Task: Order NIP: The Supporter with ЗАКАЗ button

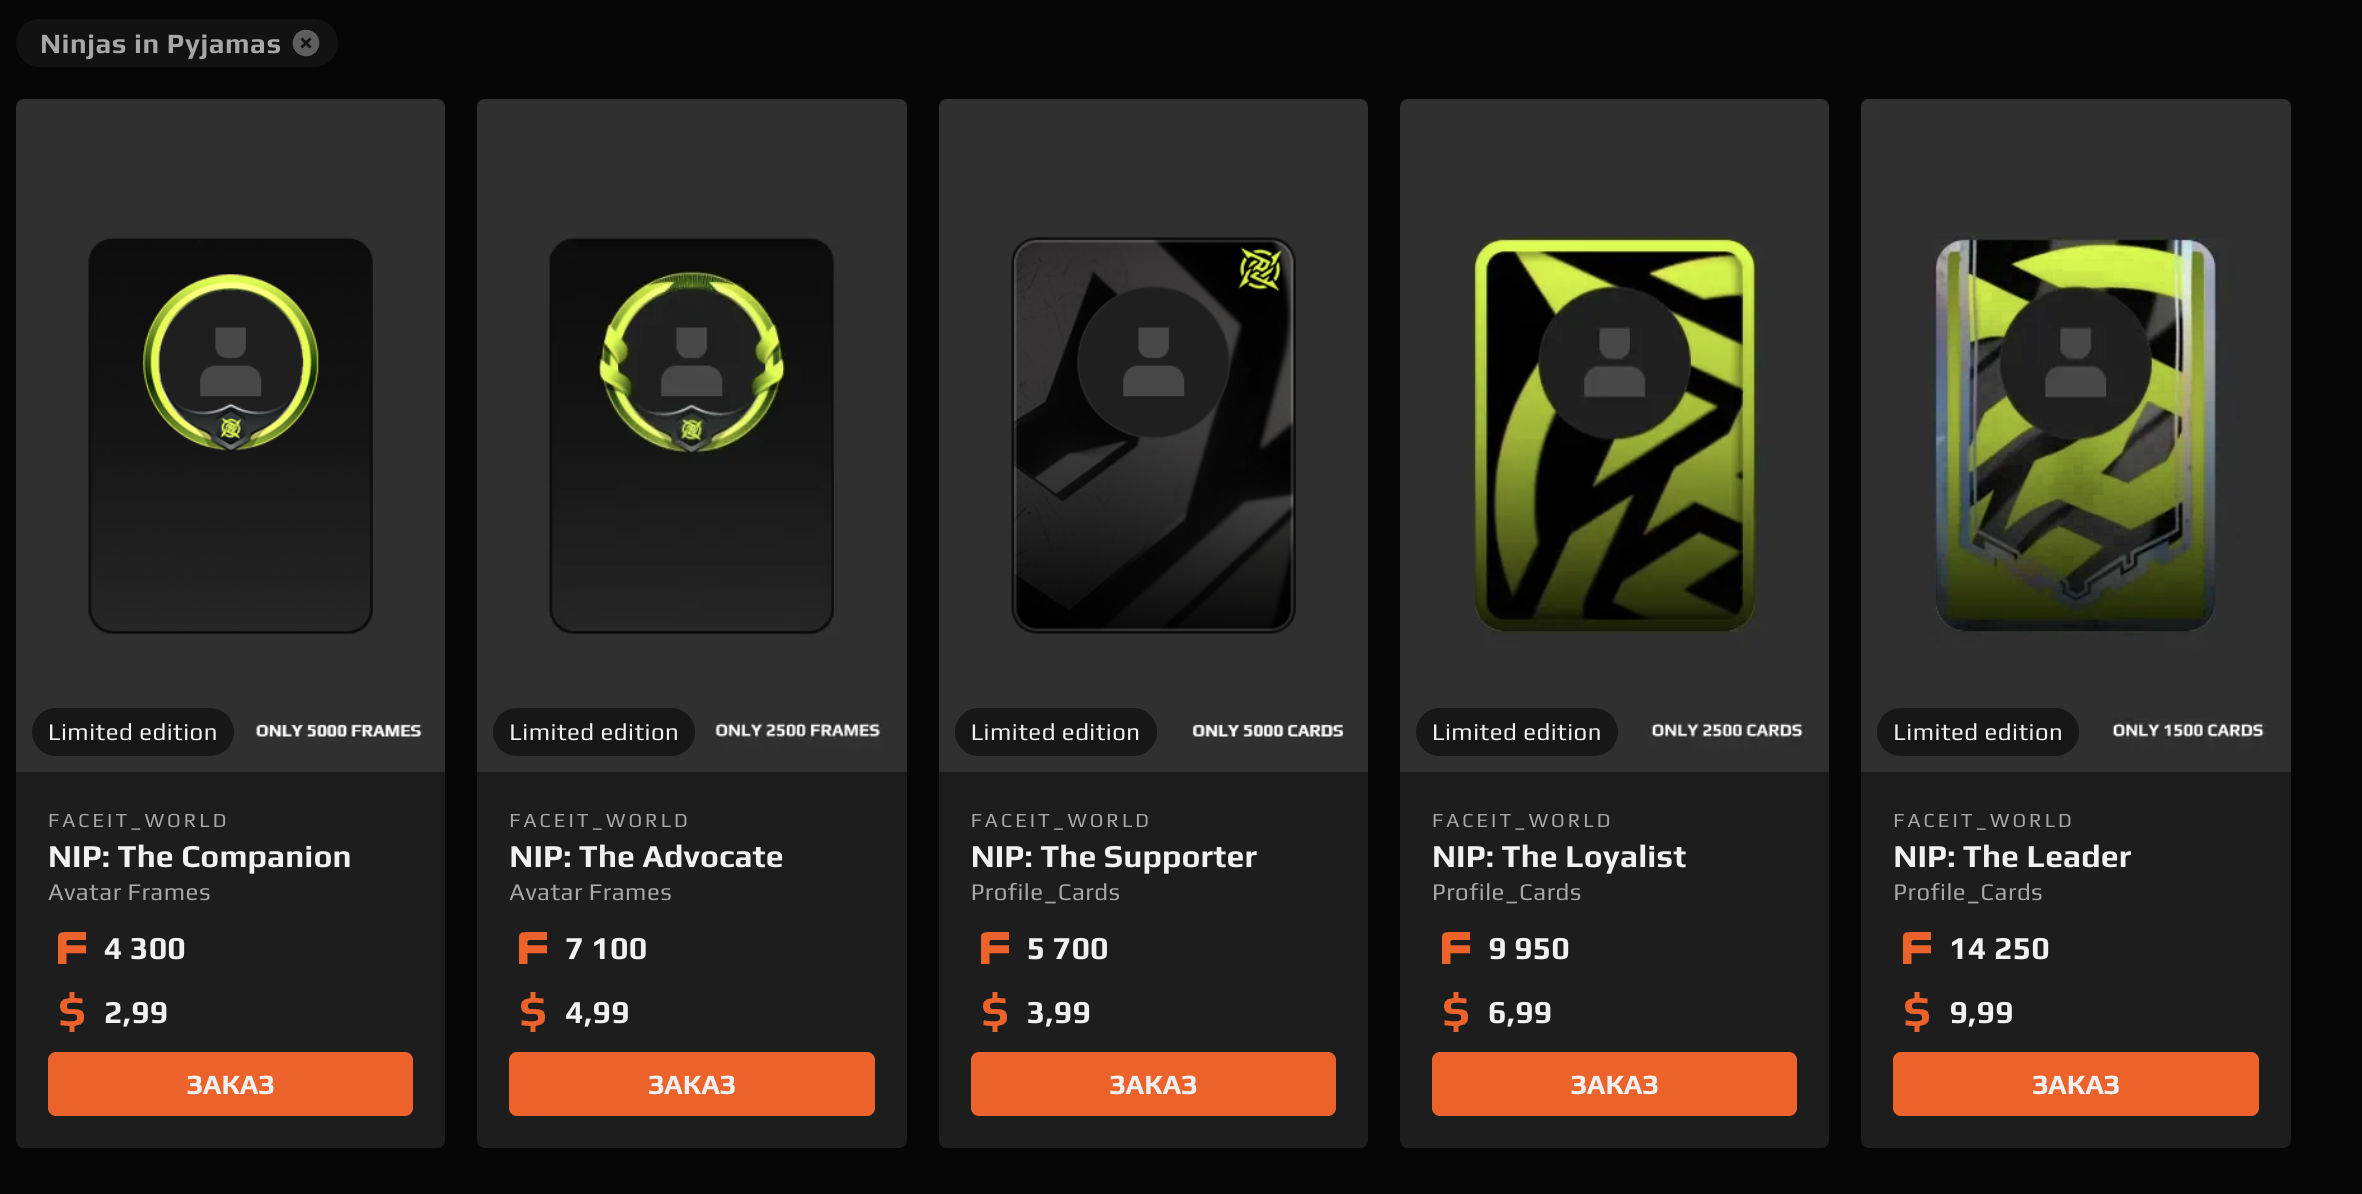Action: pyautogui.click(x=1153, y=1084)
